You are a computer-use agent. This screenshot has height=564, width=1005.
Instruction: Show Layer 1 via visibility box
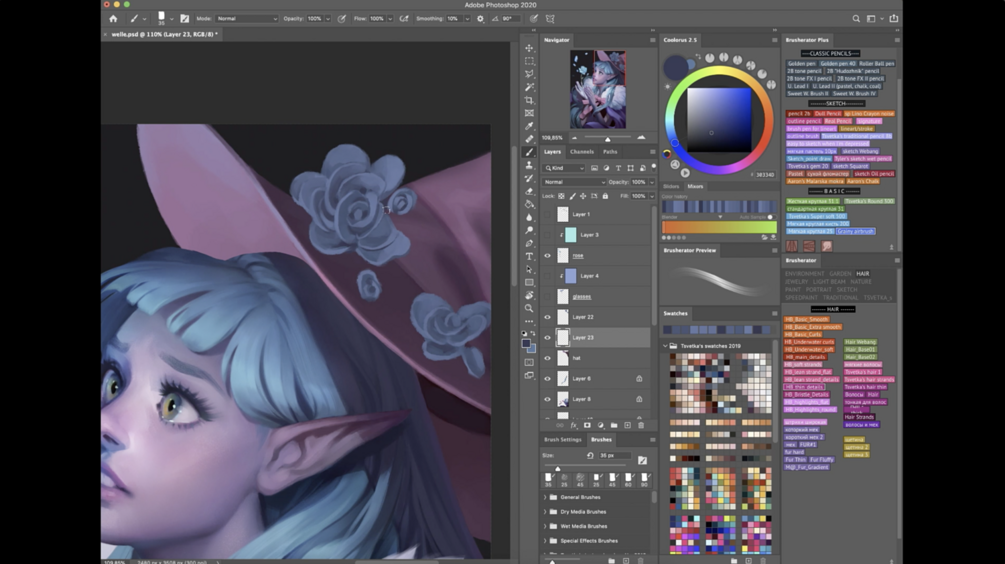point(547,214)
